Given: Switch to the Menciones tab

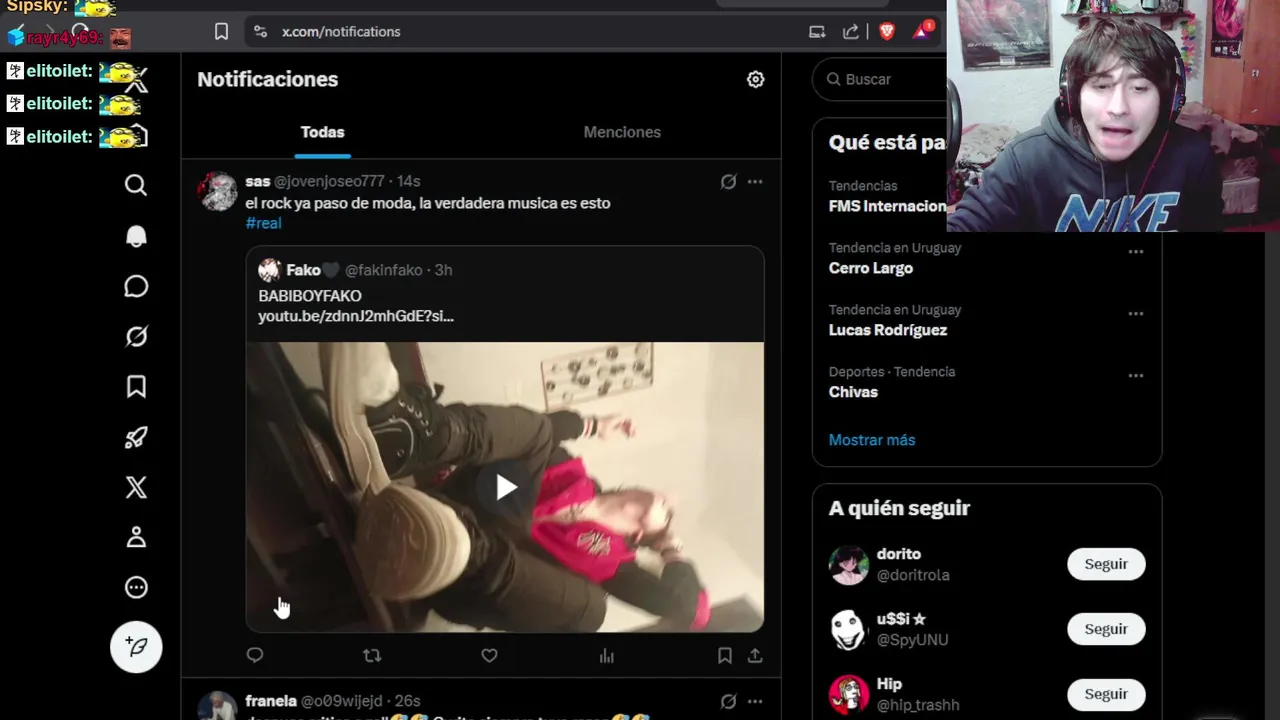Looking at the screenshot, I should coord(622,132).
